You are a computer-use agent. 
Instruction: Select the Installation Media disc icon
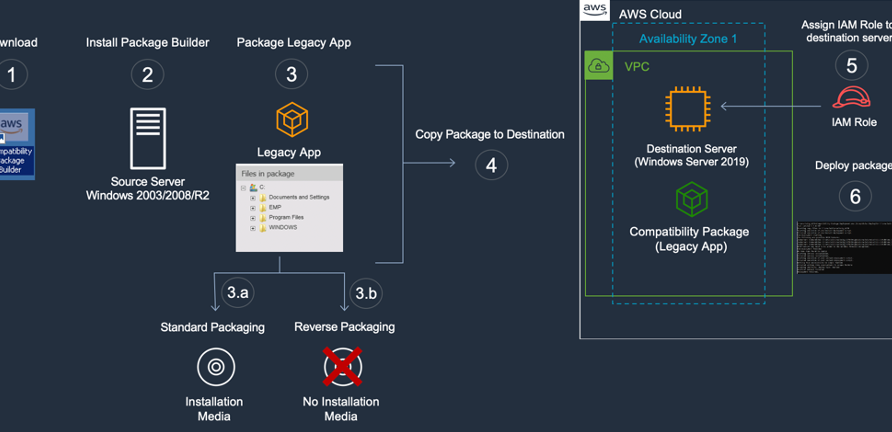214,368
